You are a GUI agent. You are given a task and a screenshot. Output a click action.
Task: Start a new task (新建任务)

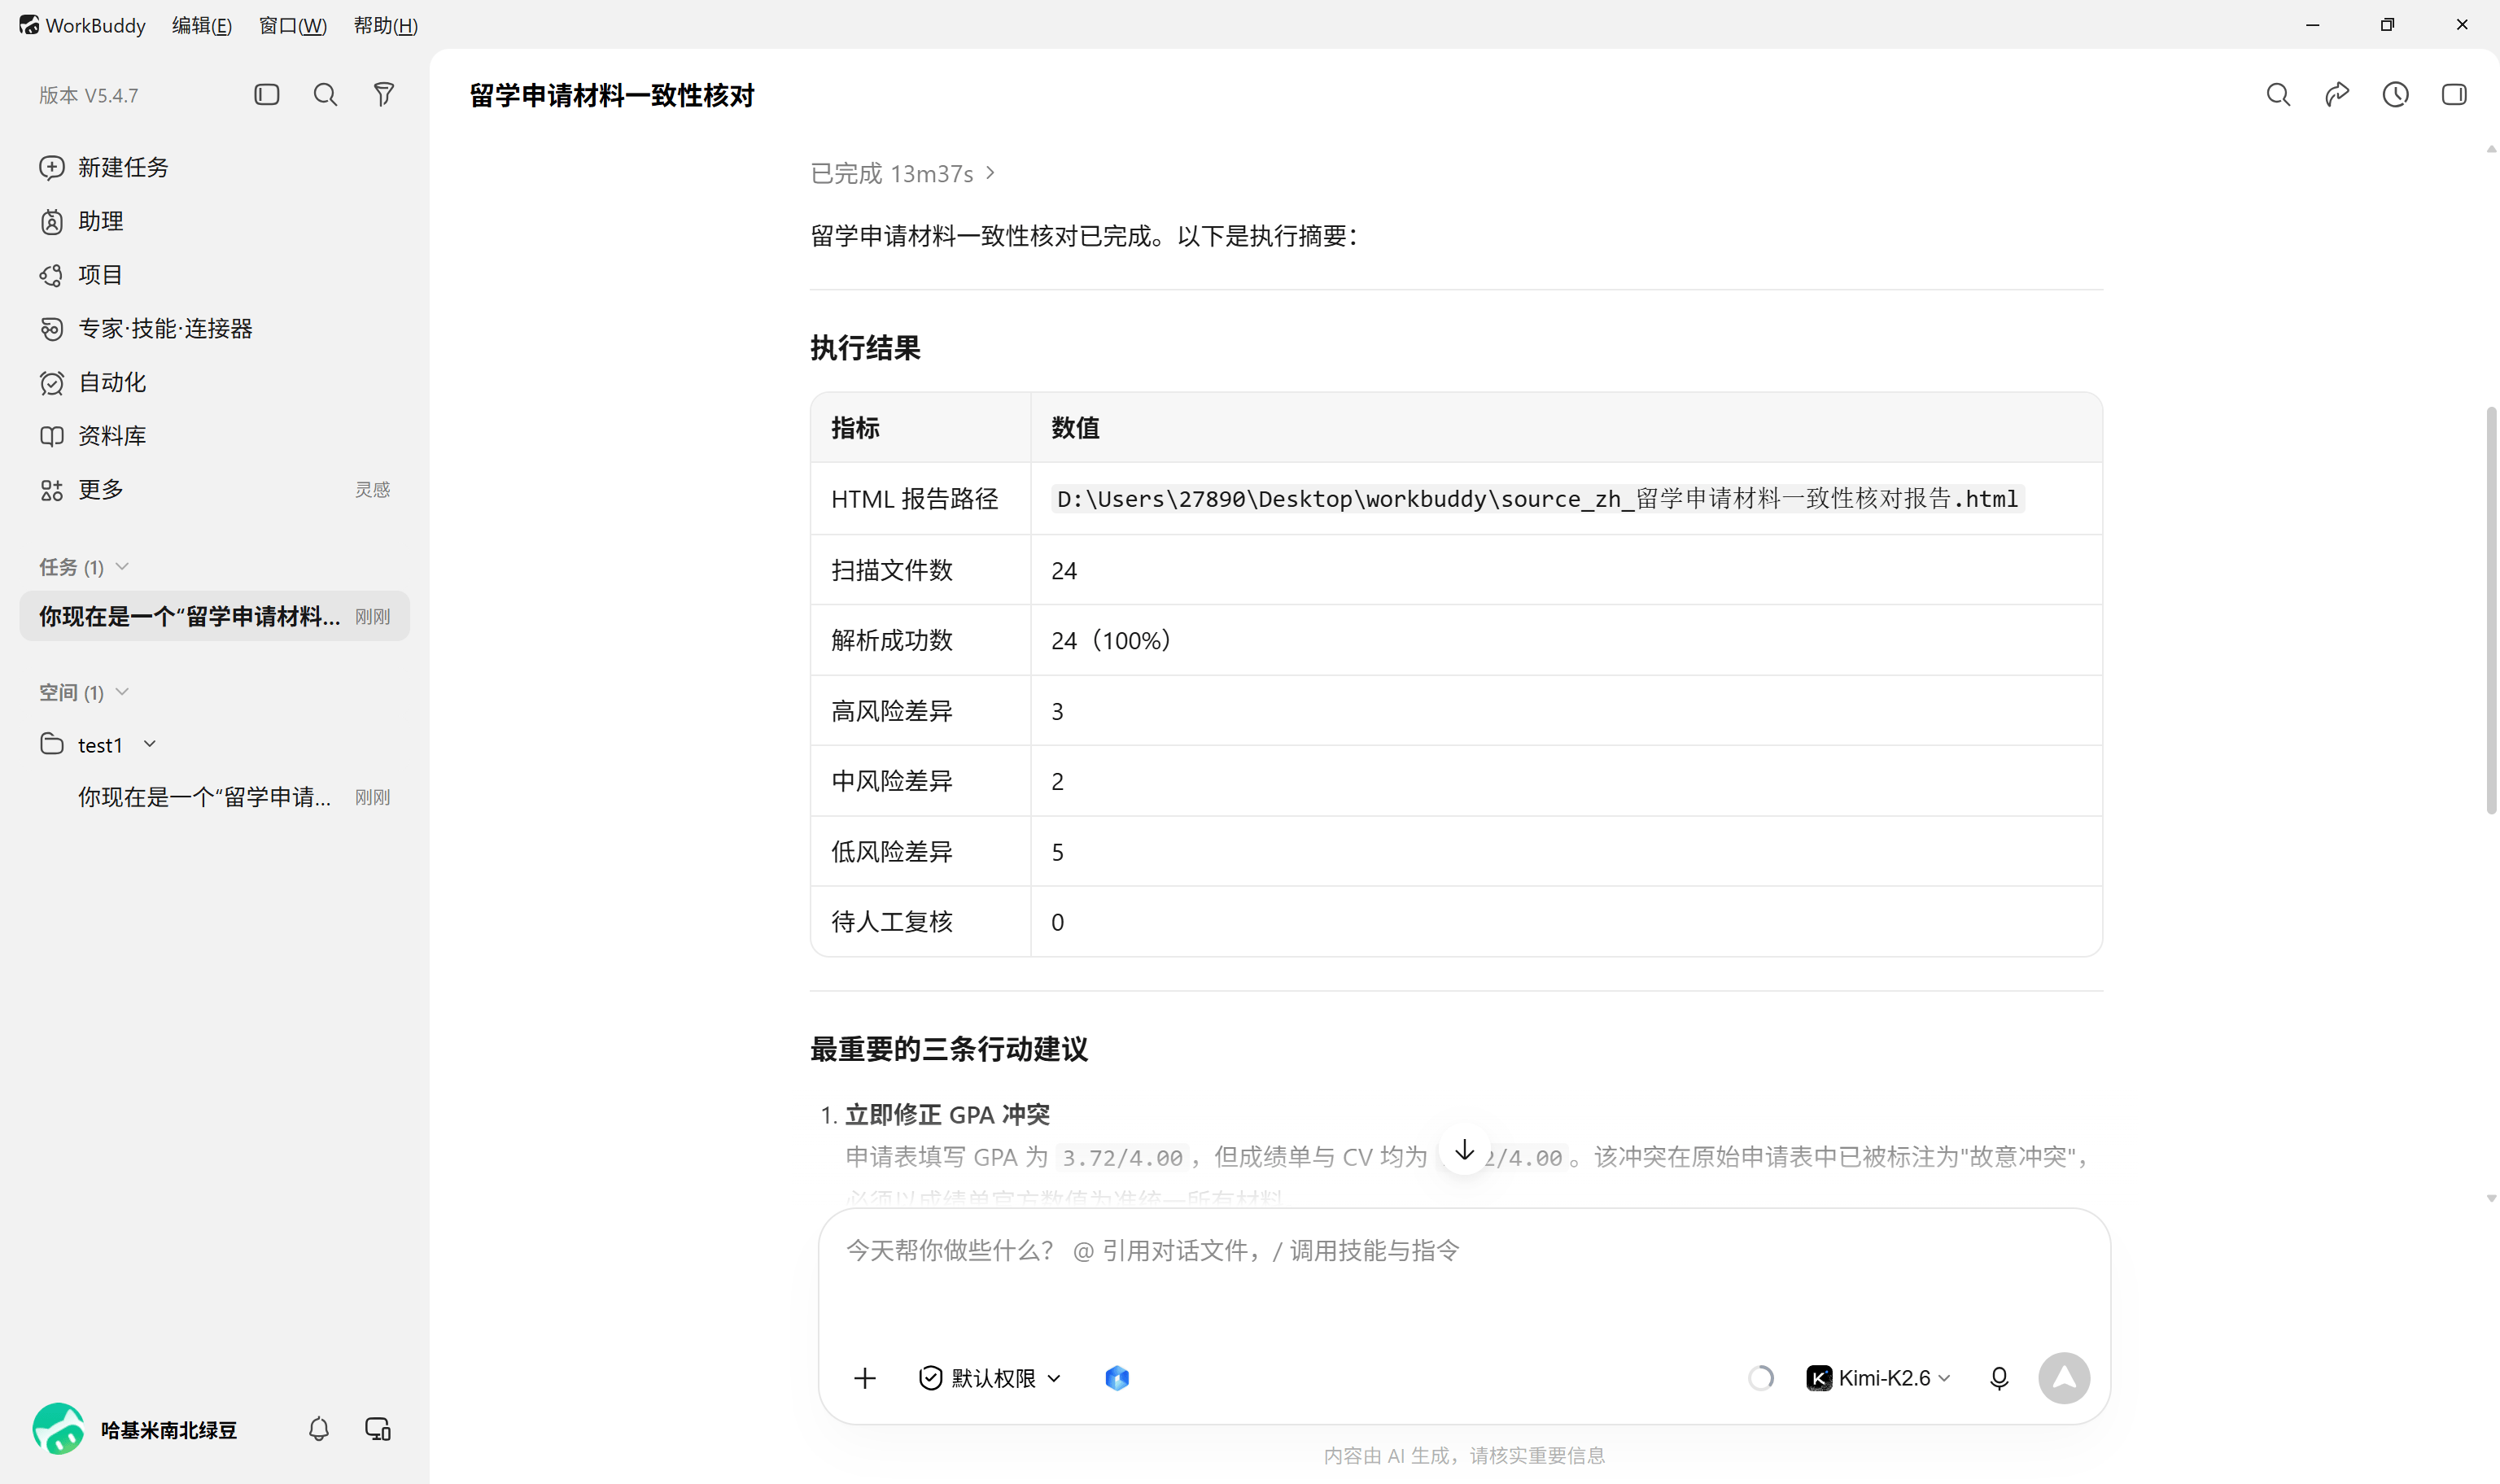[104, 167]
